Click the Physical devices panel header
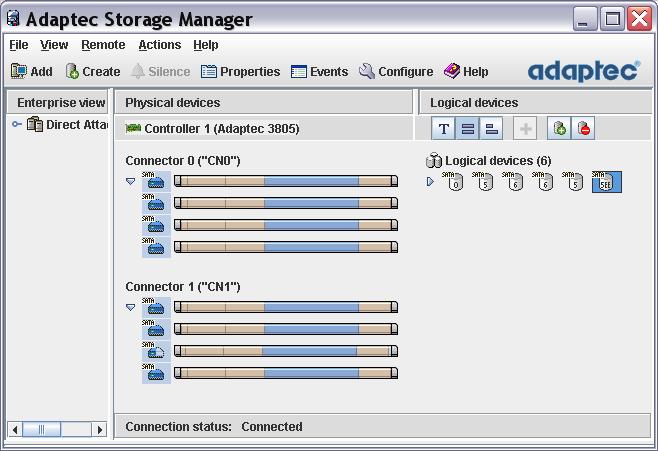The image size is (658, 451). point(263,102)
